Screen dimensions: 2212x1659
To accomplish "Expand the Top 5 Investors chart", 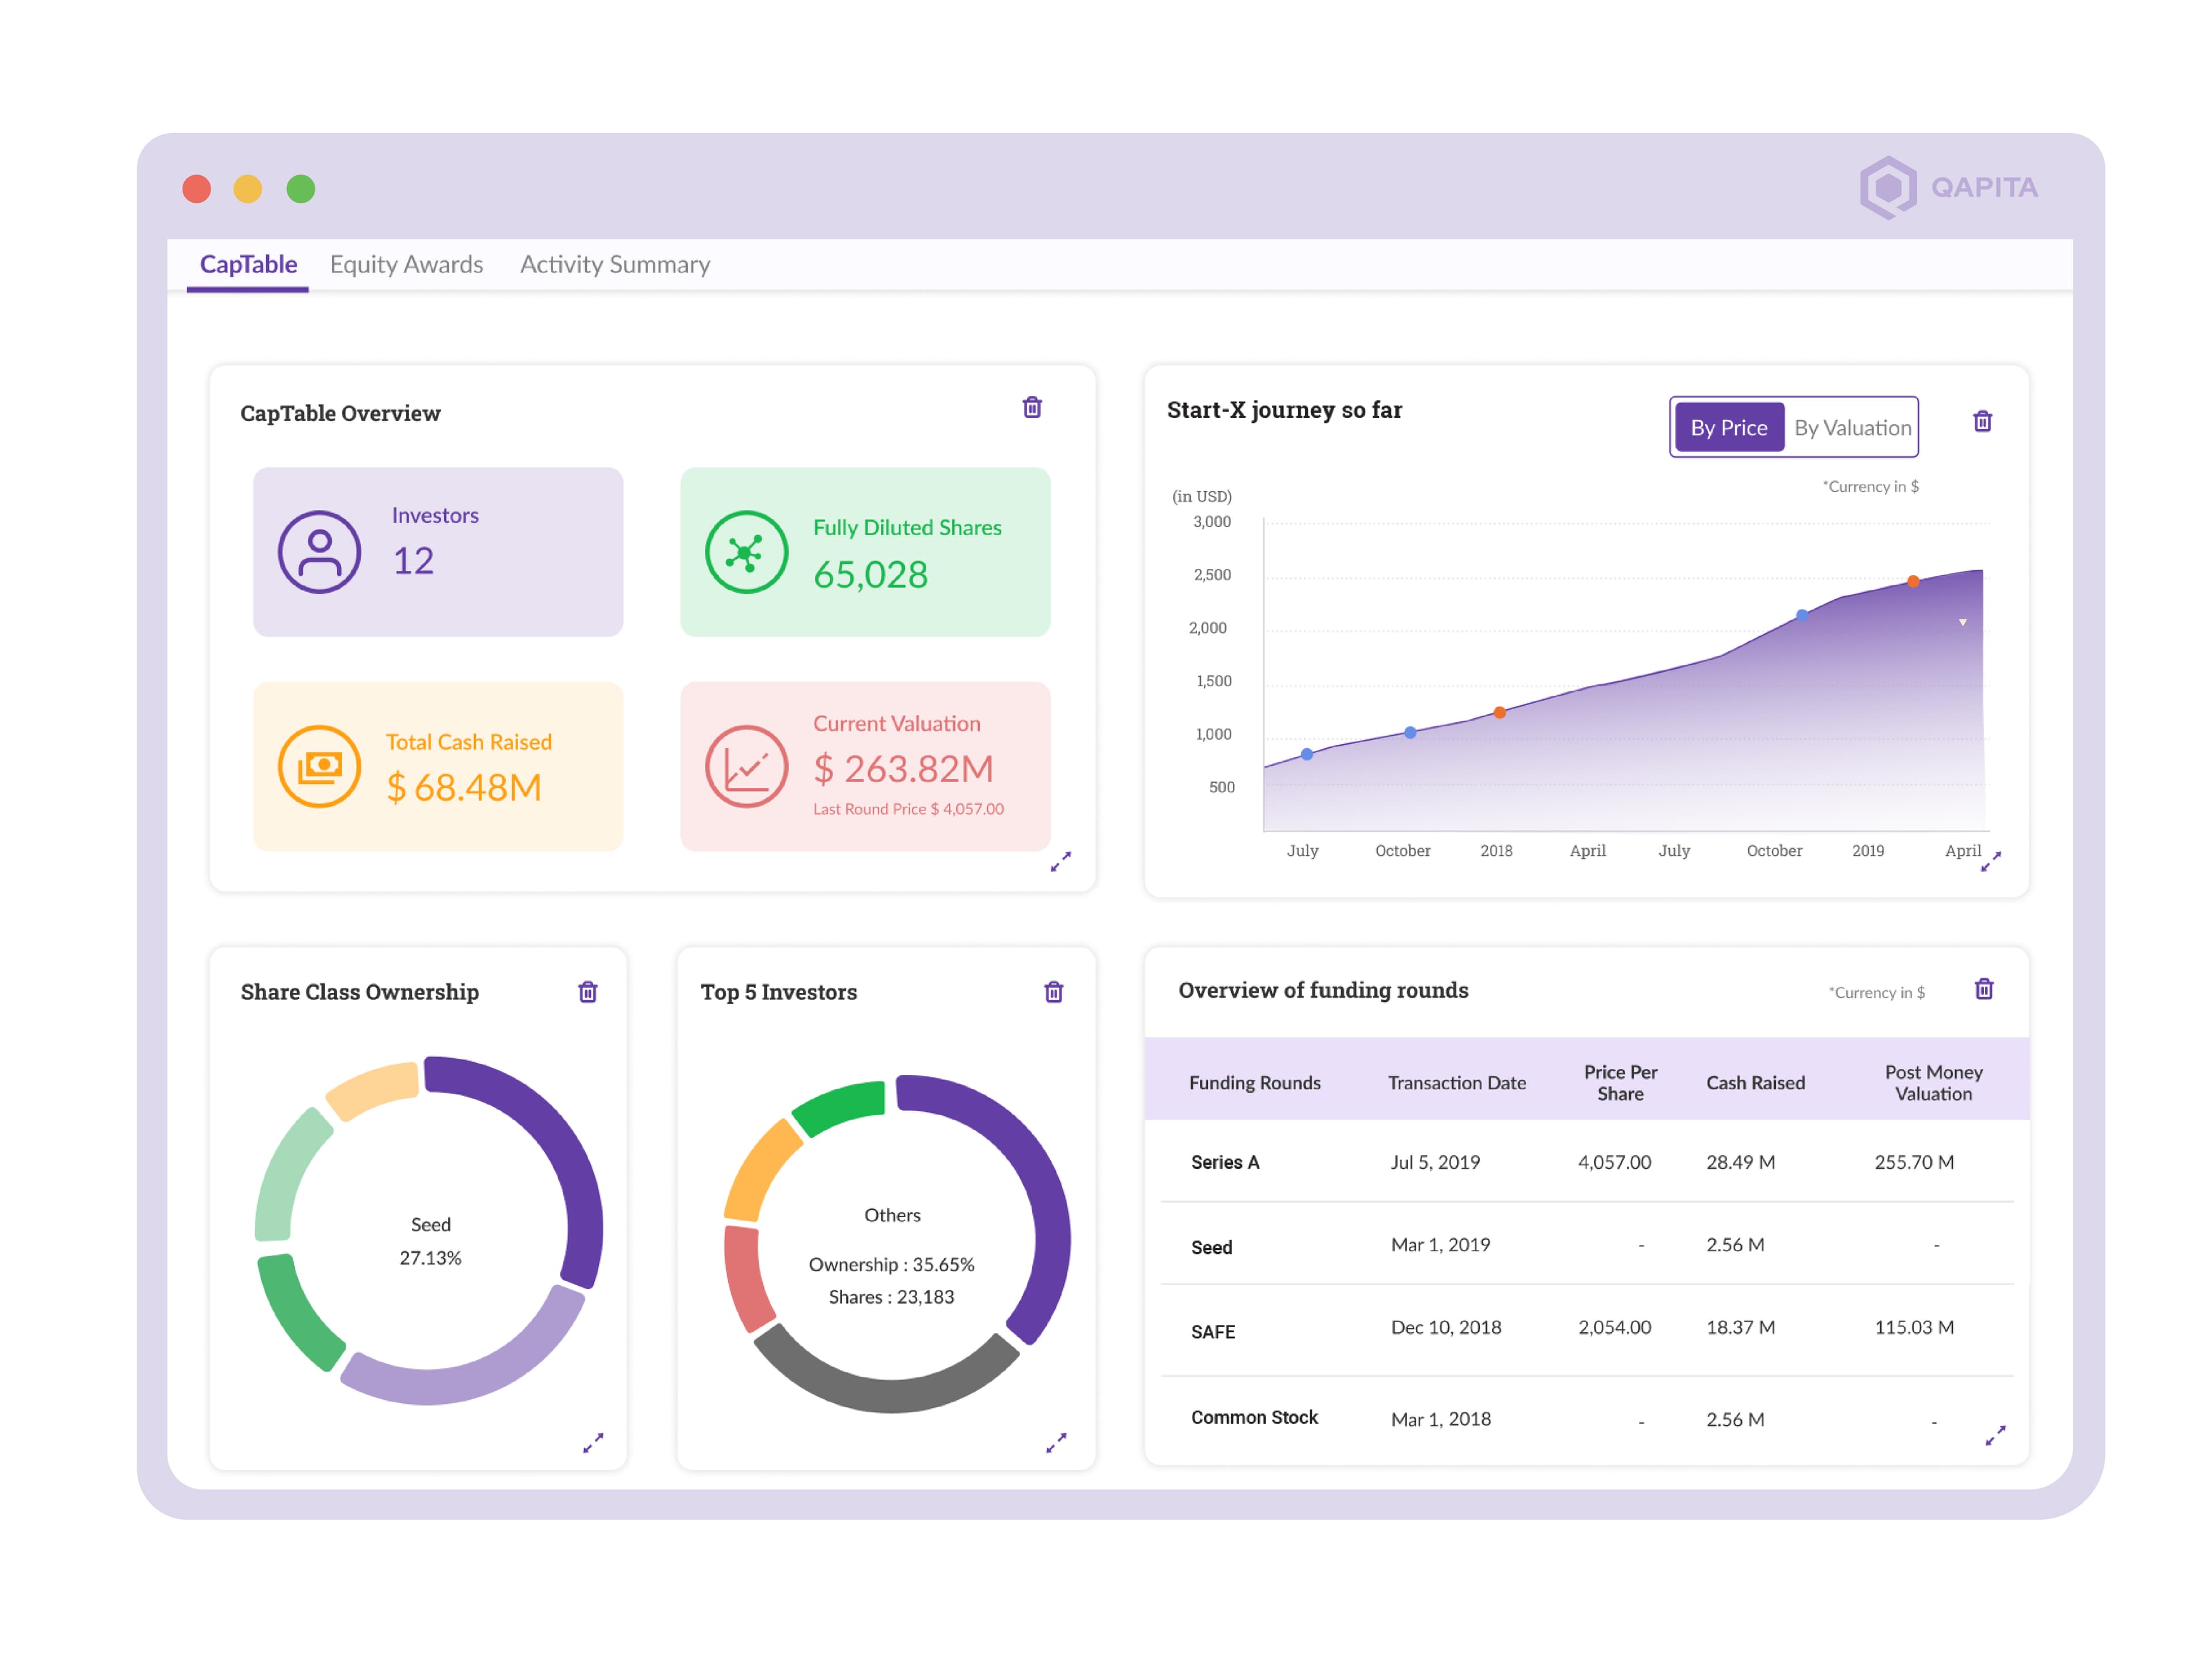I will pos(1056,1442).
